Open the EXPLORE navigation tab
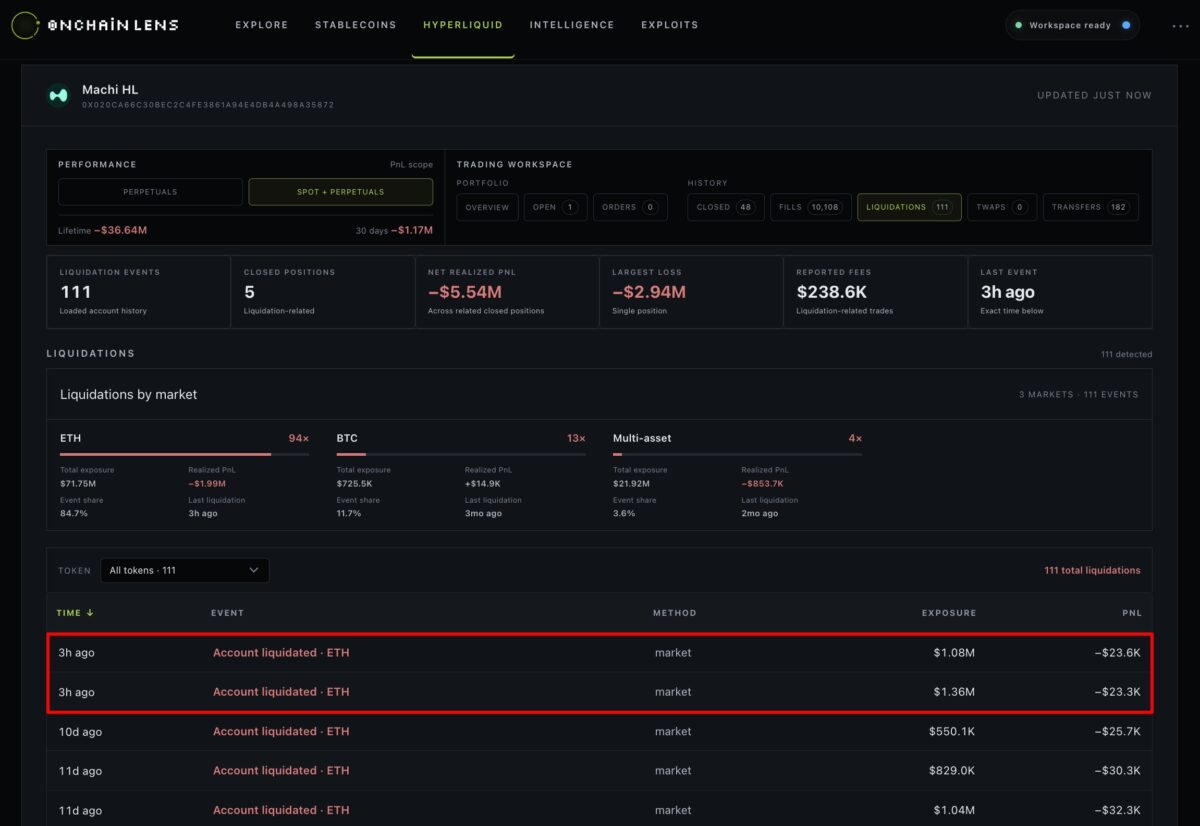Screen dimensions: 1200x826 [x=261, y=25]
